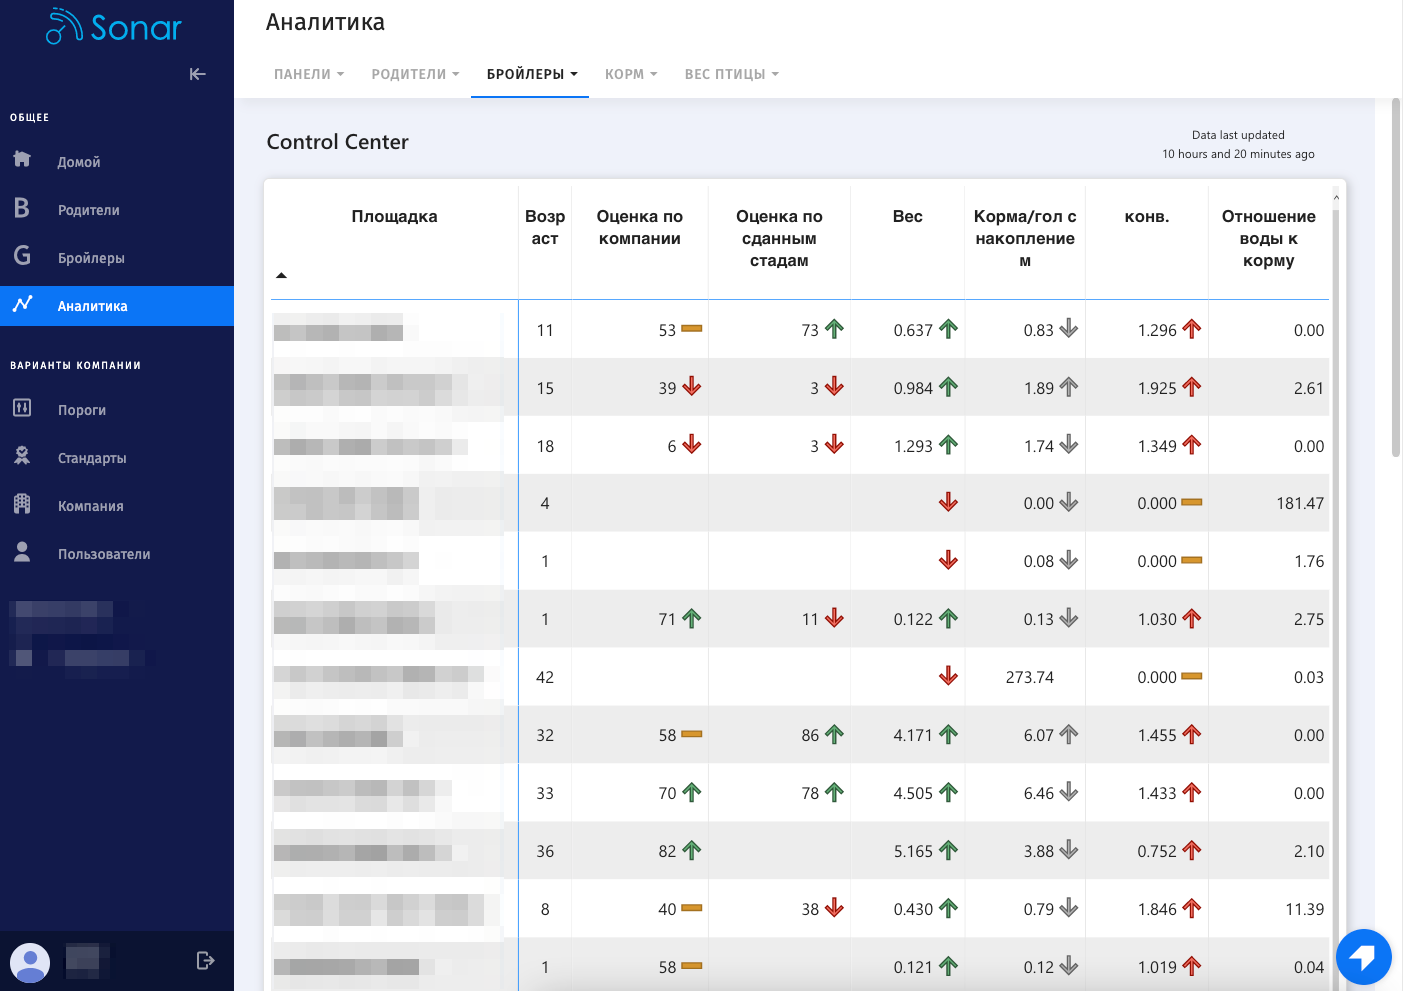Click the green up arrow next to weight 0.637
1403x991 pixels.
coord(948,329)
